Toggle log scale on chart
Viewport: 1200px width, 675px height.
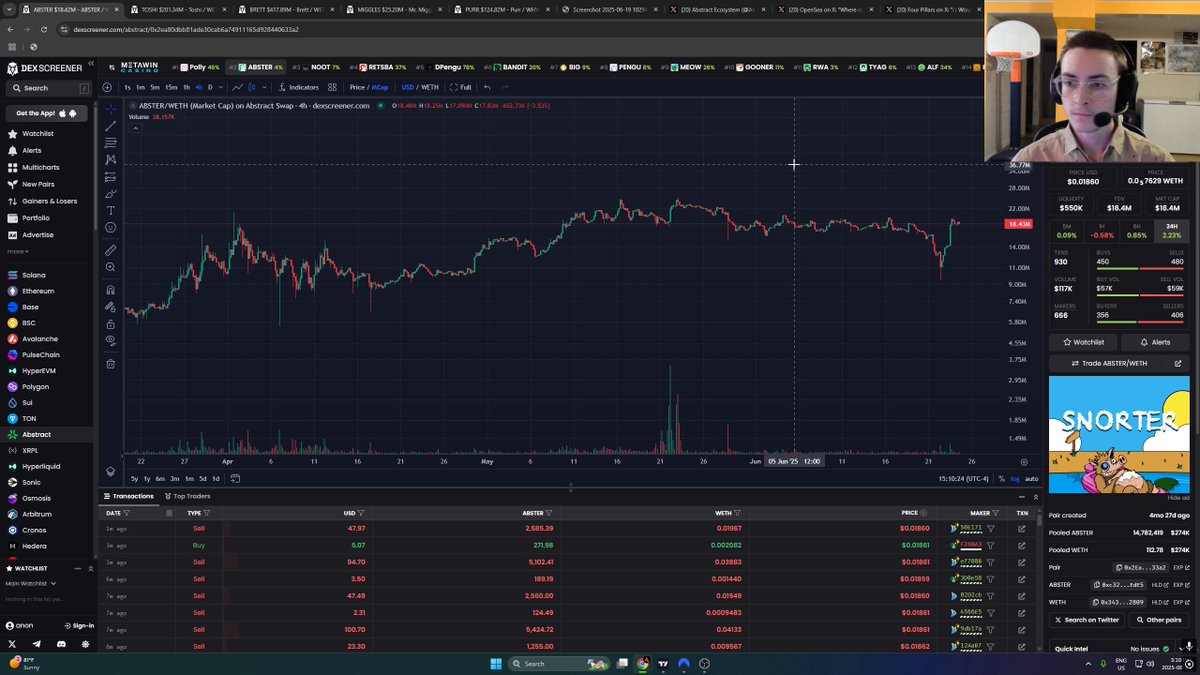[1015, 479]
